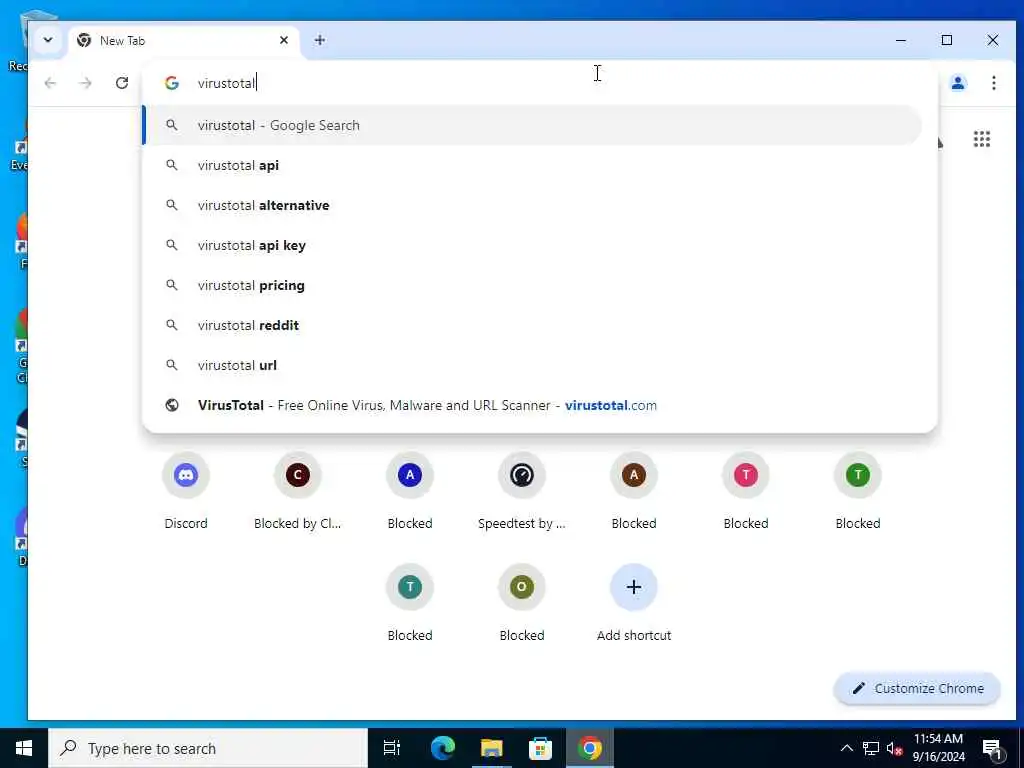Open the network tray icon

click(871, 748)
